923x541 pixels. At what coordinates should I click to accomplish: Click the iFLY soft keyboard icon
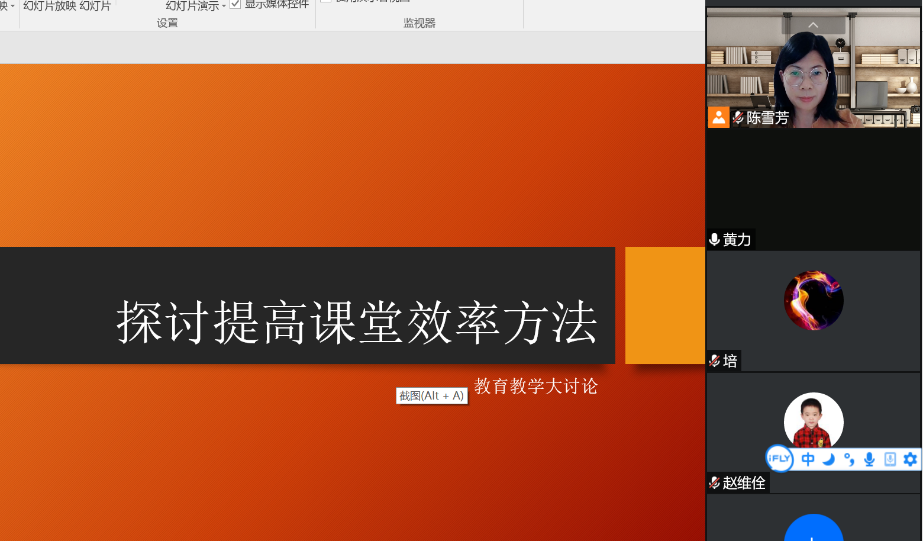click(x=890, y=459)
